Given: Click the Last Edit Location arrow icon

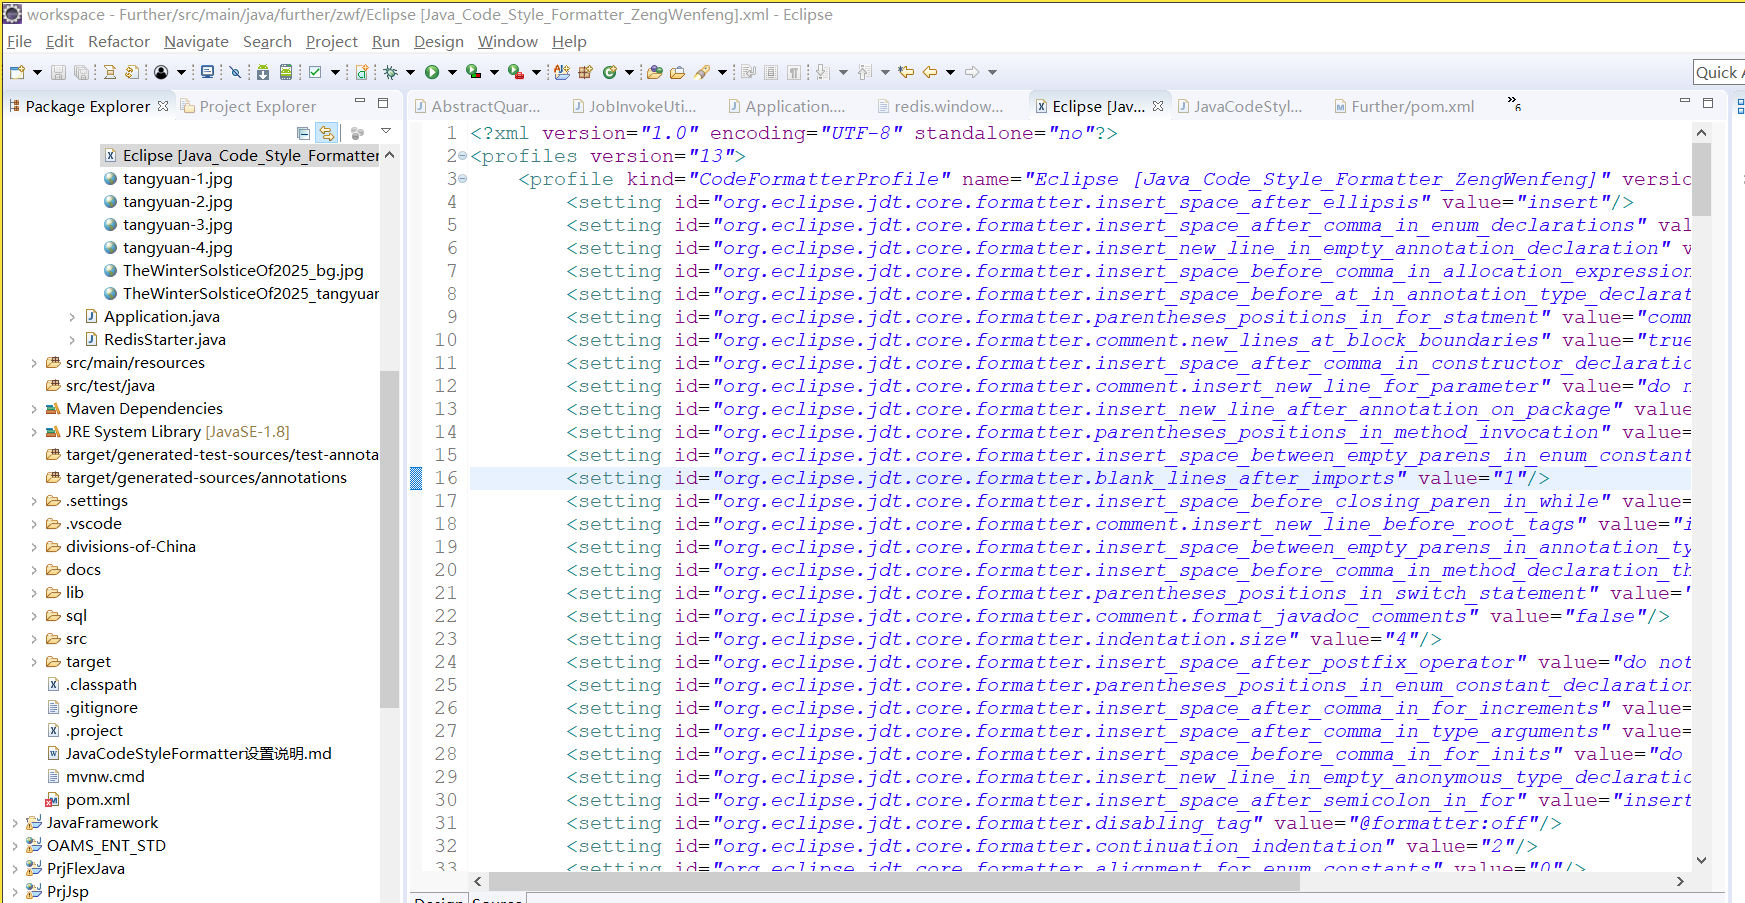Looking at the screenshot, I should [x=906, y=72].
